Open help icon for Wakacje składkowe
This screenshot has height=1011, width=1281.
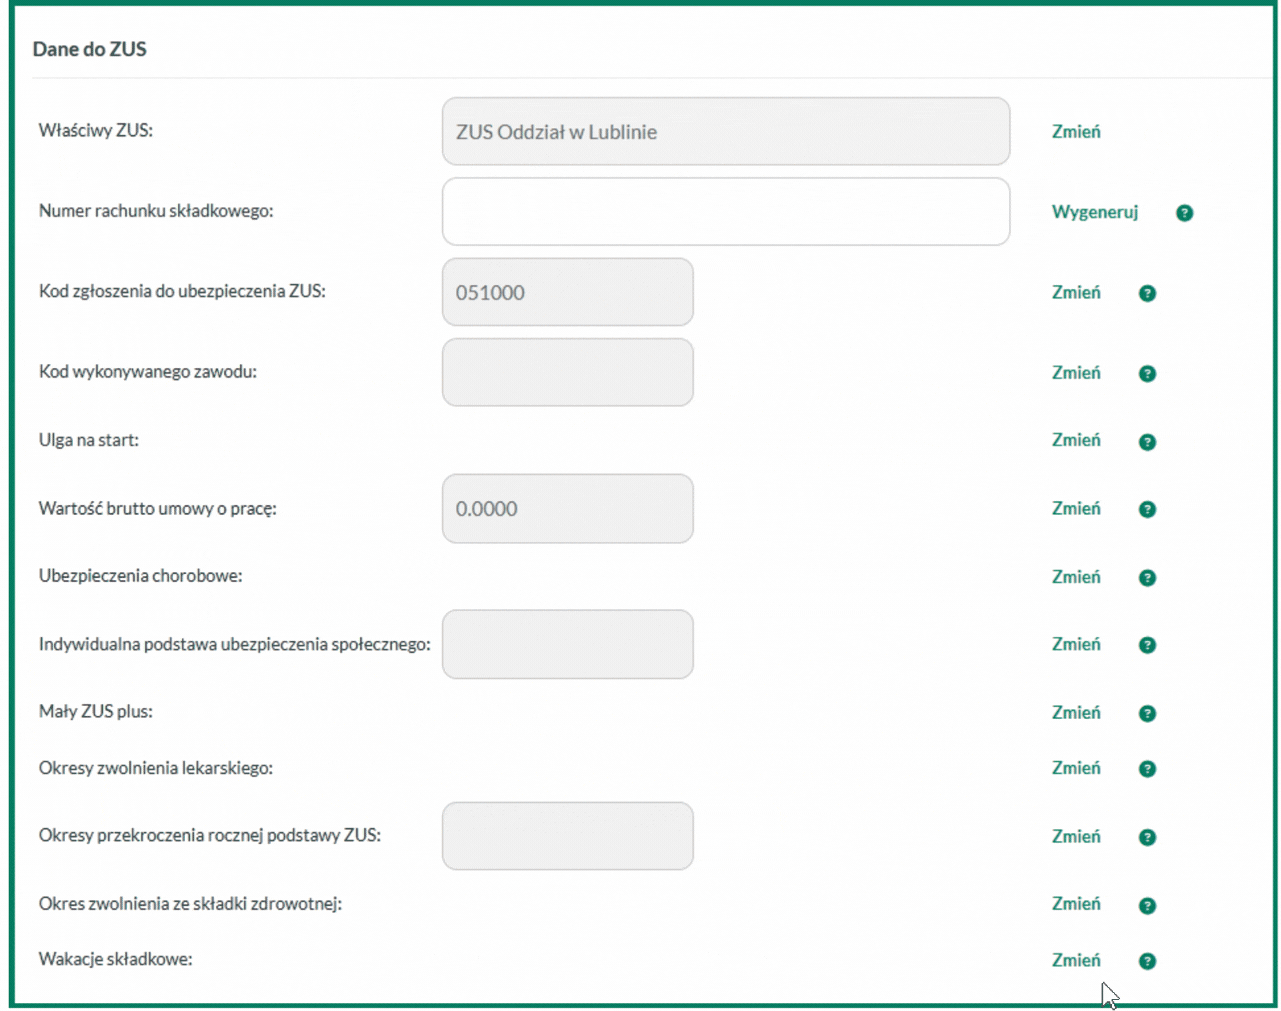pyautogui.click(x=1147, y=961)
